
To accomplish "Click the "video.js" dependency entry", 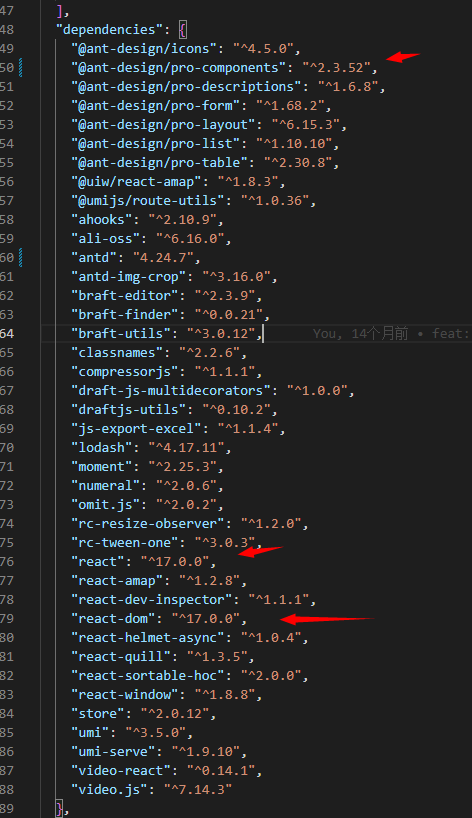I will tap(151, 789).
